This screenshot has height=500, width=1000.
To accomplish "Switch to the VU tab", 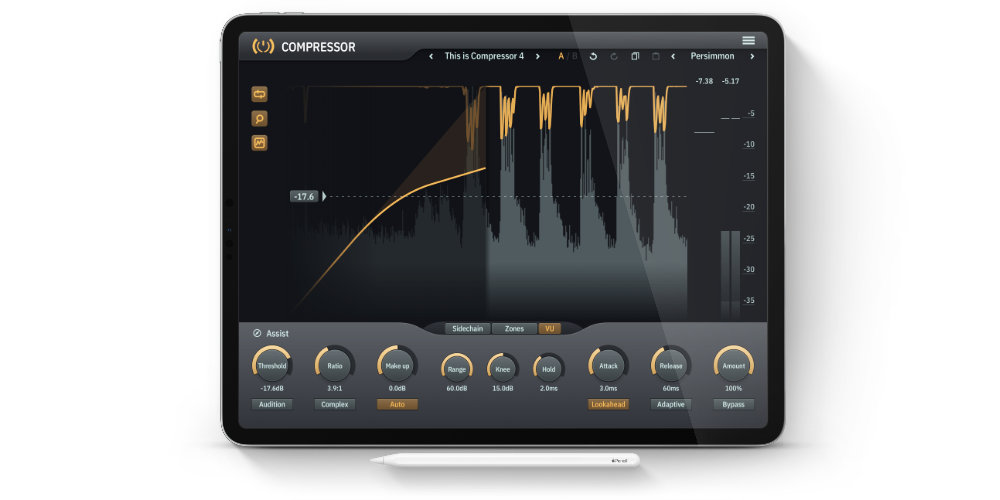I will (549, 329).
